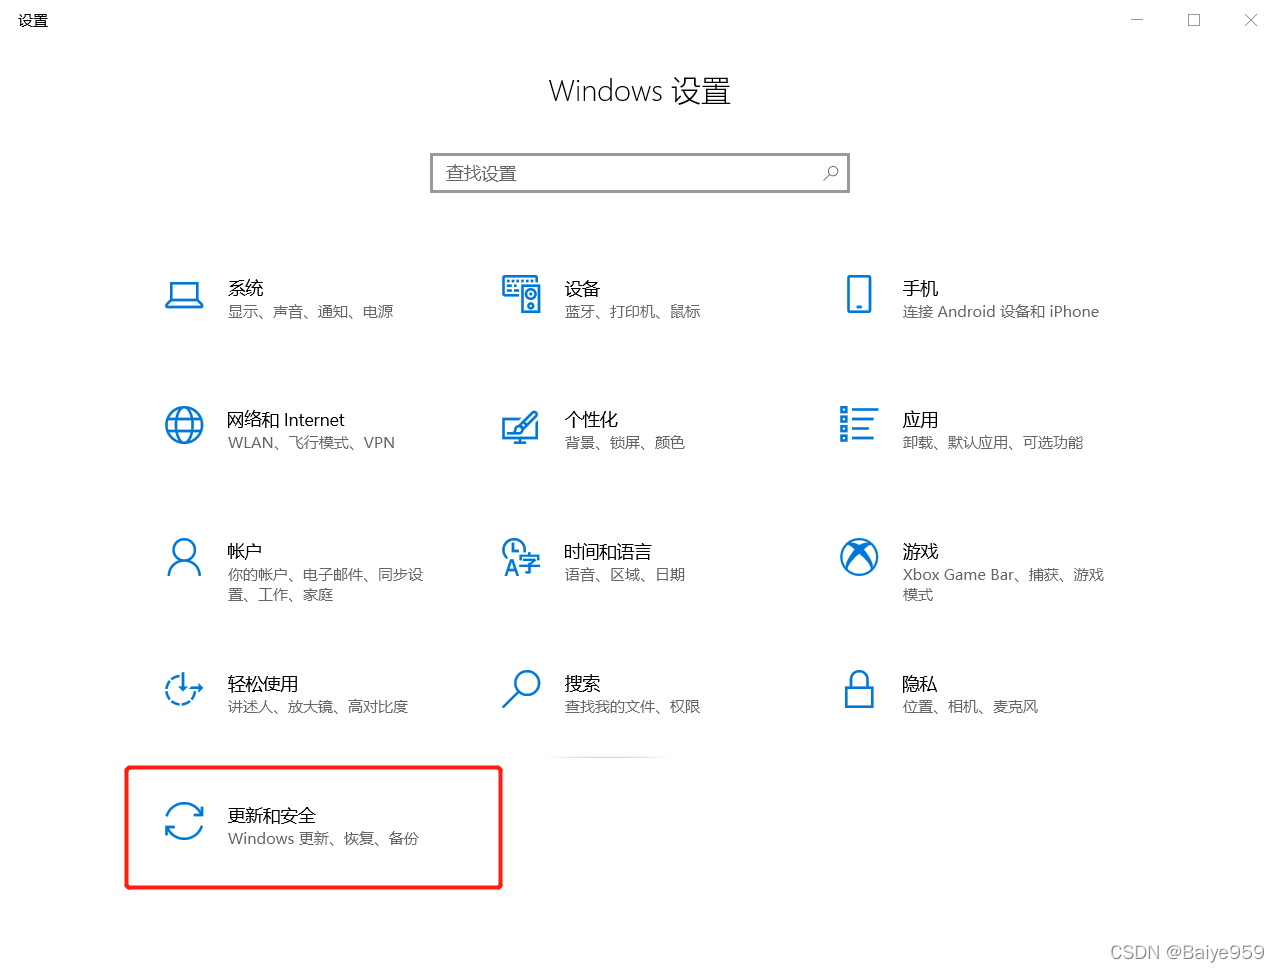Choose the 更新和安全 heading

pos(272,816)
